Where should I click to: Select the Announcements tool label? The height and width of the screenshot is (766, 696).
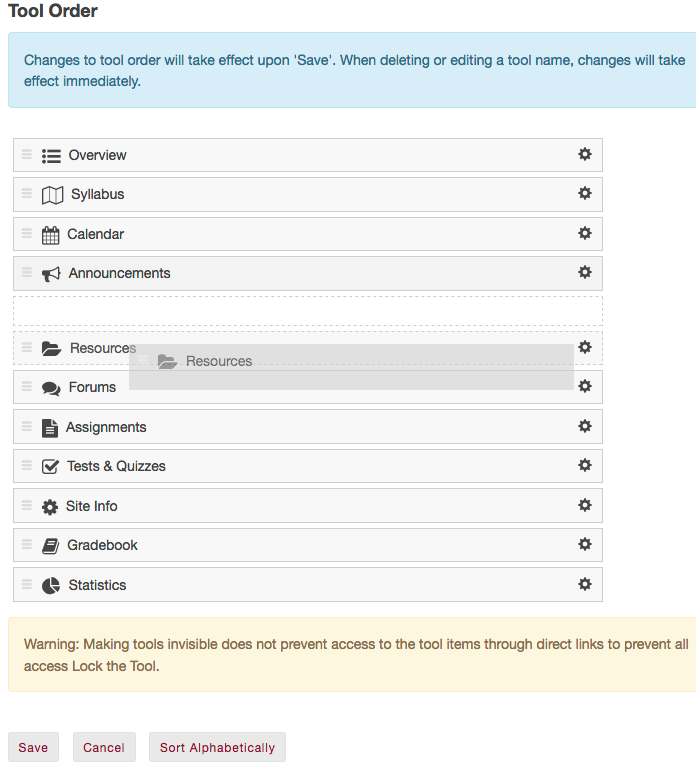point(119,273)
